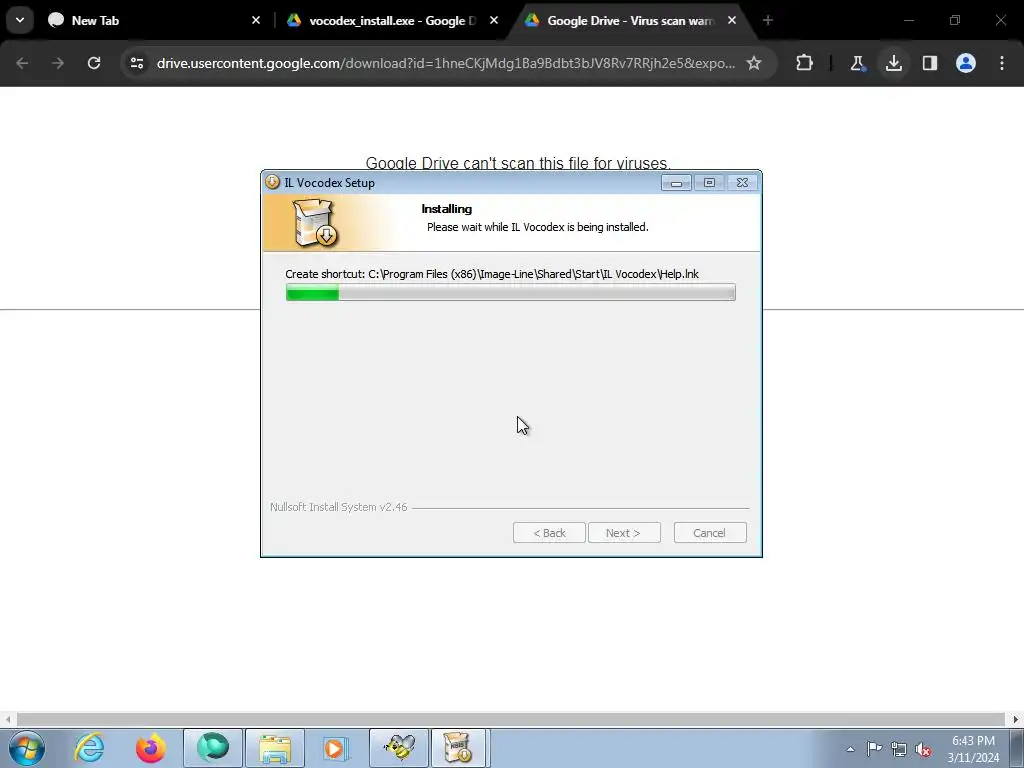Viewport: 1024px width, 768px height.
Task: Go back to the previous page
Action: pyautogui.click(x=22, y=63)
